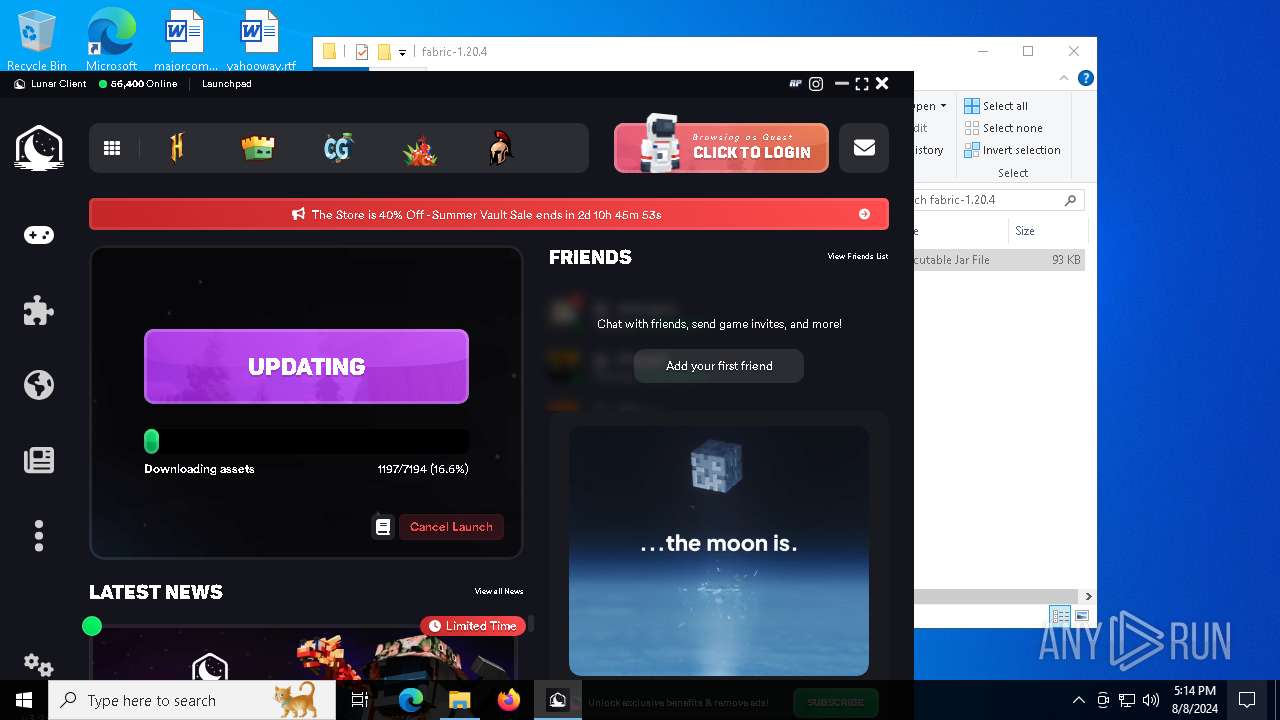Show hidden tray icons chevron

tap(1078, 700)
